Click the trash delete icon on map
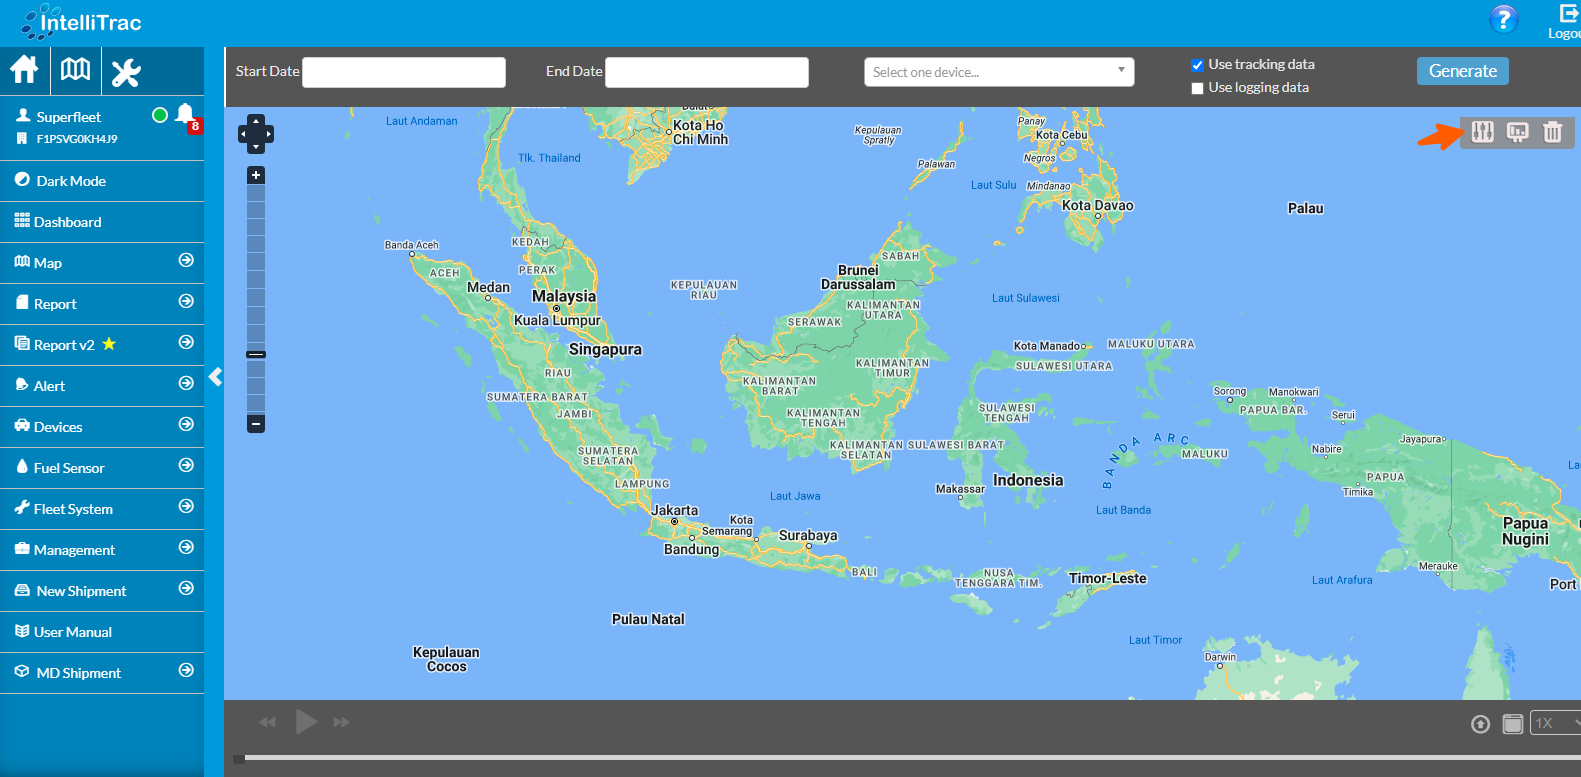 1552,132
